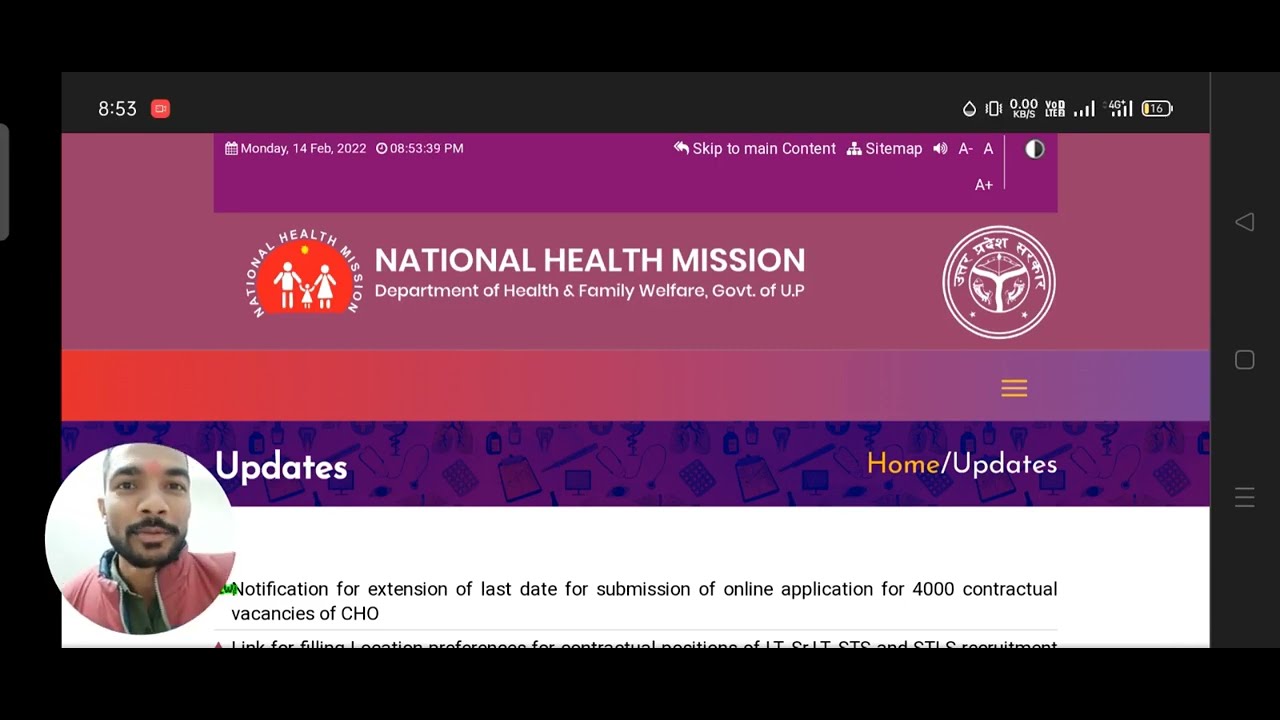Click the Department of Health & Family Welfare subtitle
The width and height of the screenshot is (1280, 720).
pyautogui.click(x=589, y=291)
